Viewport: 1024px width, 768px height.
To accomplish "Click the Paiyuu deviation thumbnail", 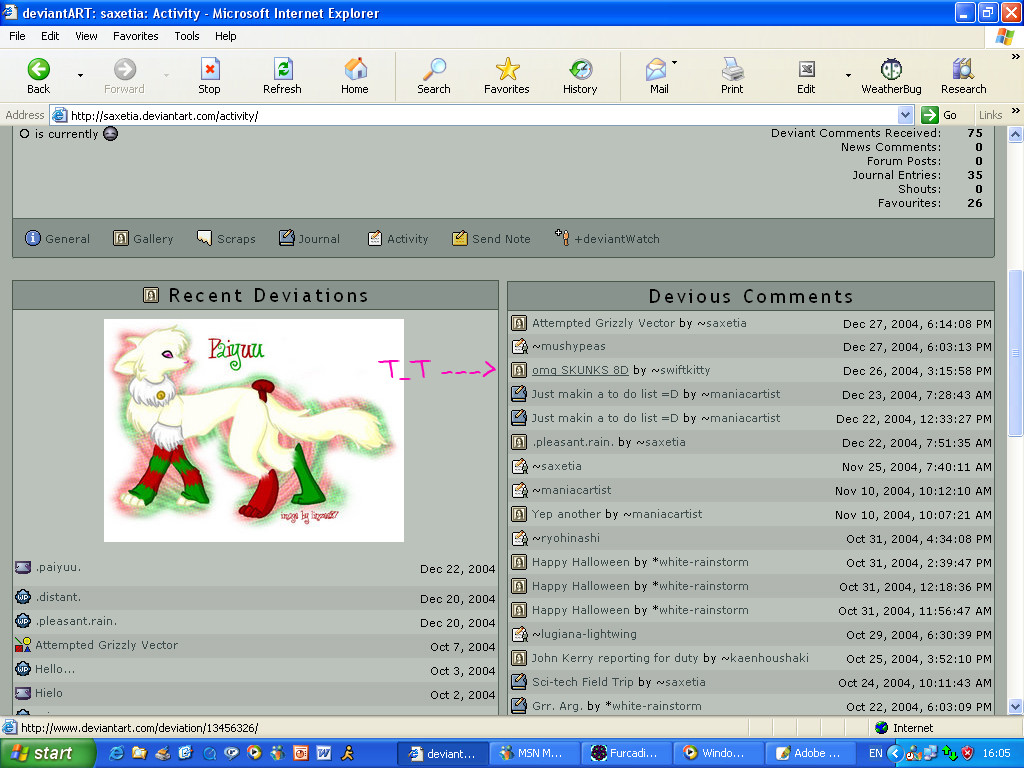I will point(254,430).
